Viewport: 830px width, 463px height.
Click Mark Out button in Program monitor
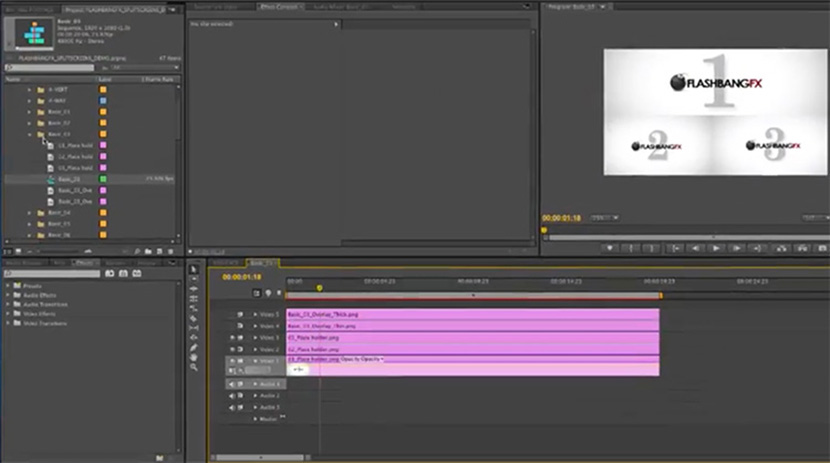652,248
